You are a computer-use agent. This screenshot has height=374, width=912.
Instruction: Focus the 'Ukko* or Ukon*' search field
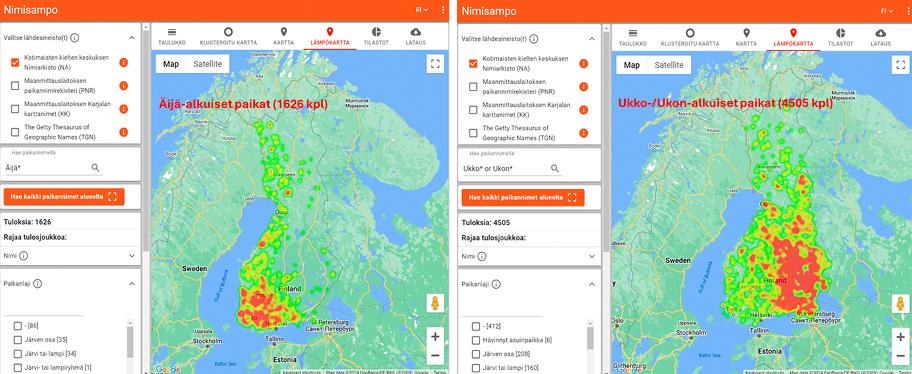504,169
